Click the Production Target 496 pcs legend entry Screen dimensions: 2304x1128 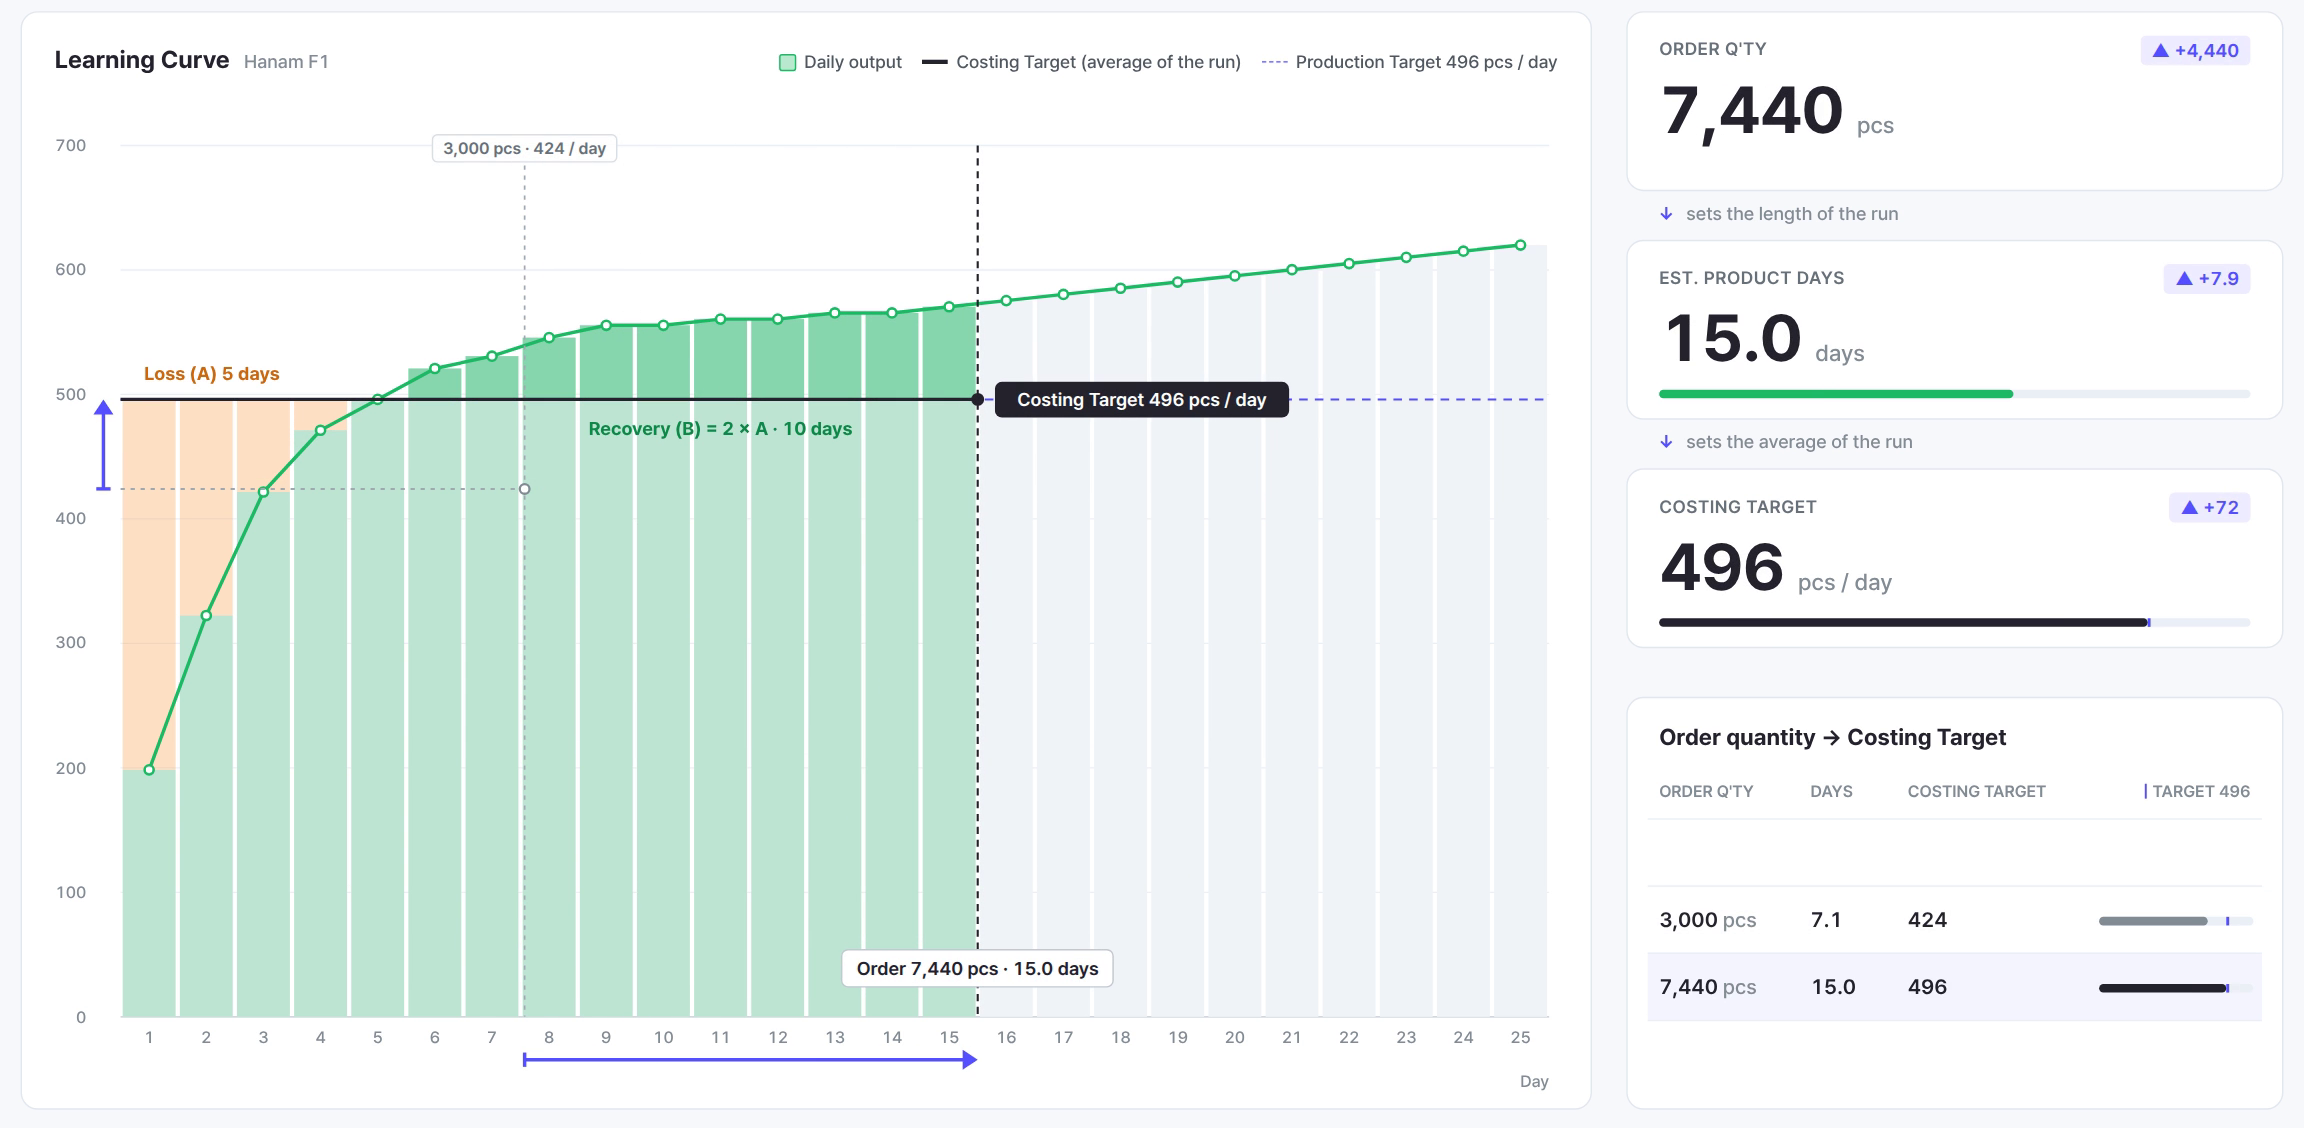(1409, 62)
